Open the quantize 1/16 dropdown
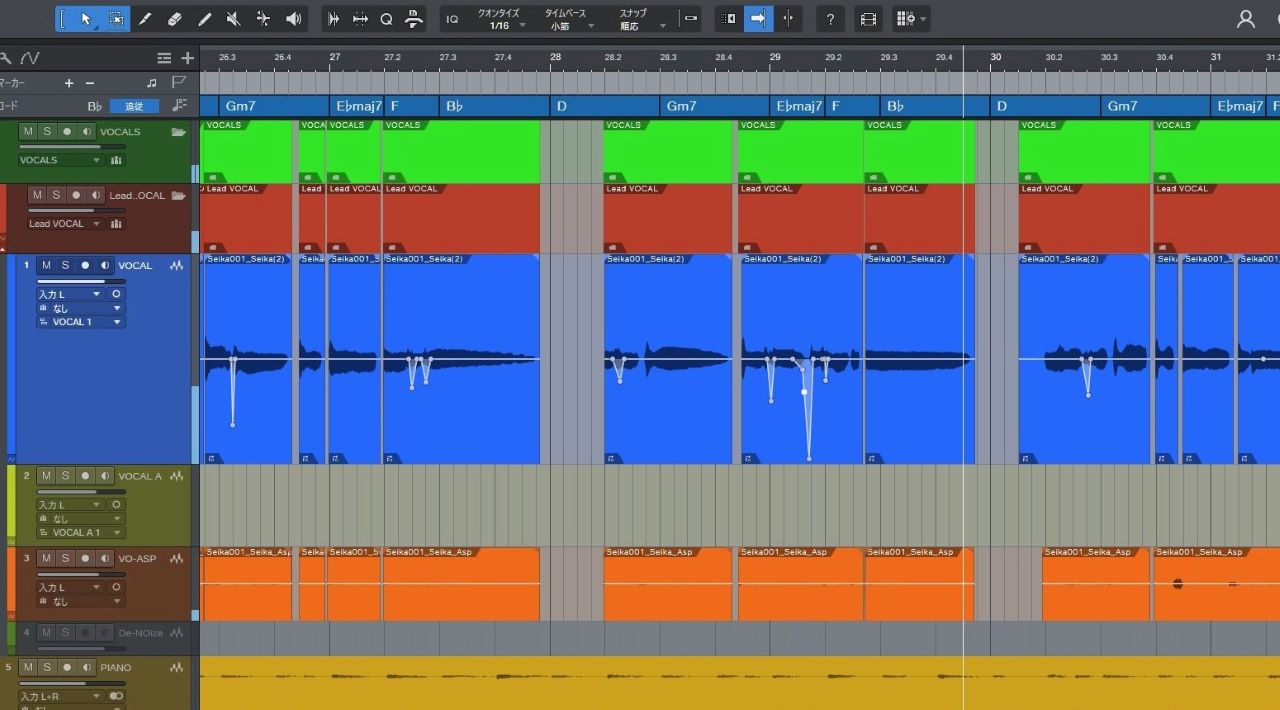Screen dimensions: 1280x710 (499, 19)
